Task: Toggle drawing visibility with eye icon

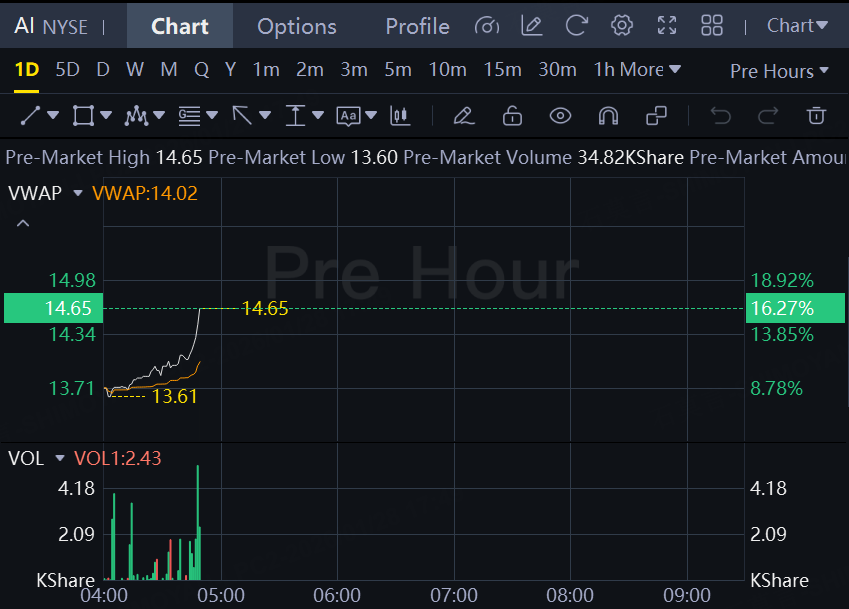Action: click(560, 116)
